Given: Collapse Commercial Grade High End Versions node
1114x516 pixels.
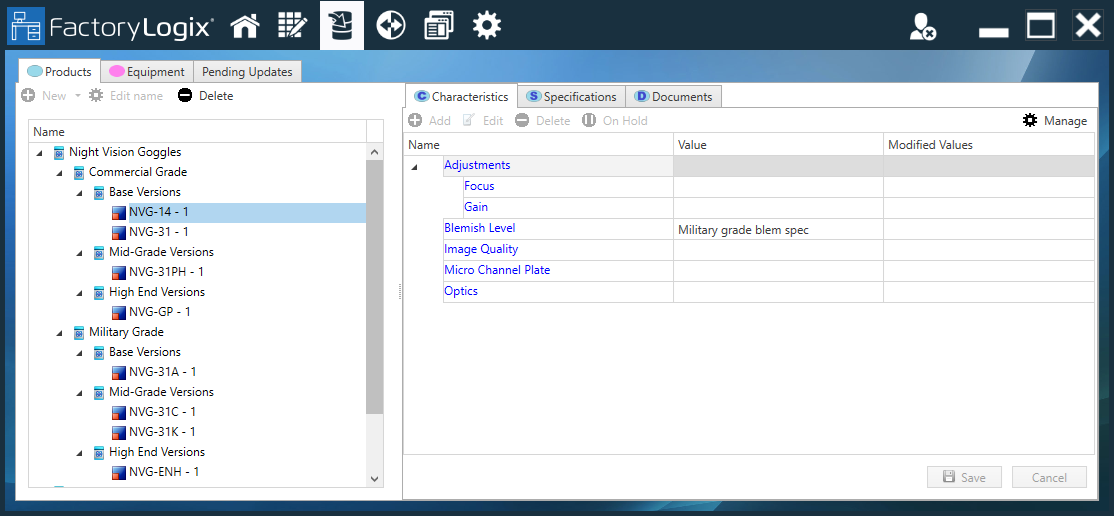Looking at the screenshot, I should pos(79,292).
